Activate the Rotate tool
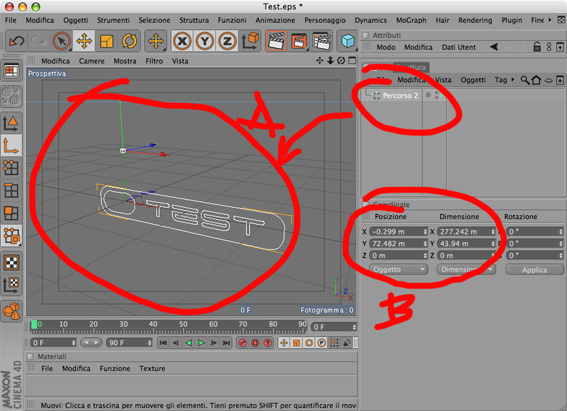The width and height of the screenshot is (567, 411). click(129, 41)
